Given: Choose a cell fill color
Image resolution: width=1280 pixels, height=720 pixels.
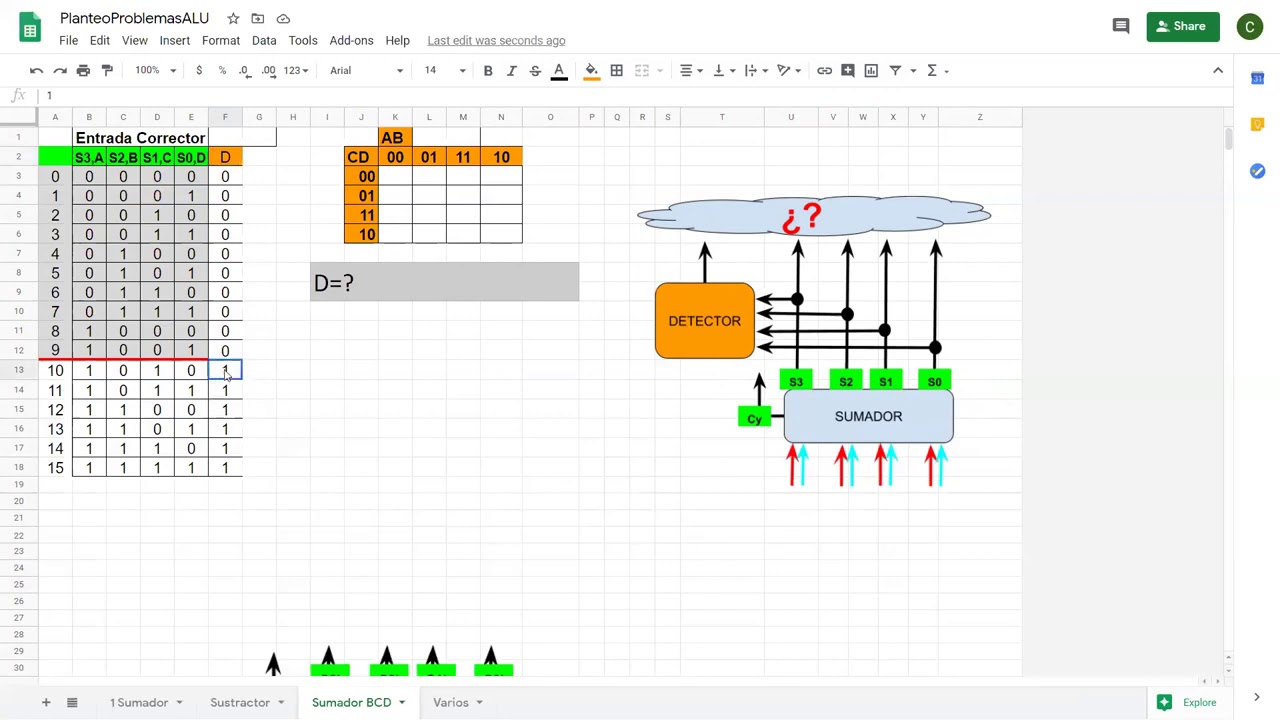Looking at the screenshot, I should coord(591,70).
